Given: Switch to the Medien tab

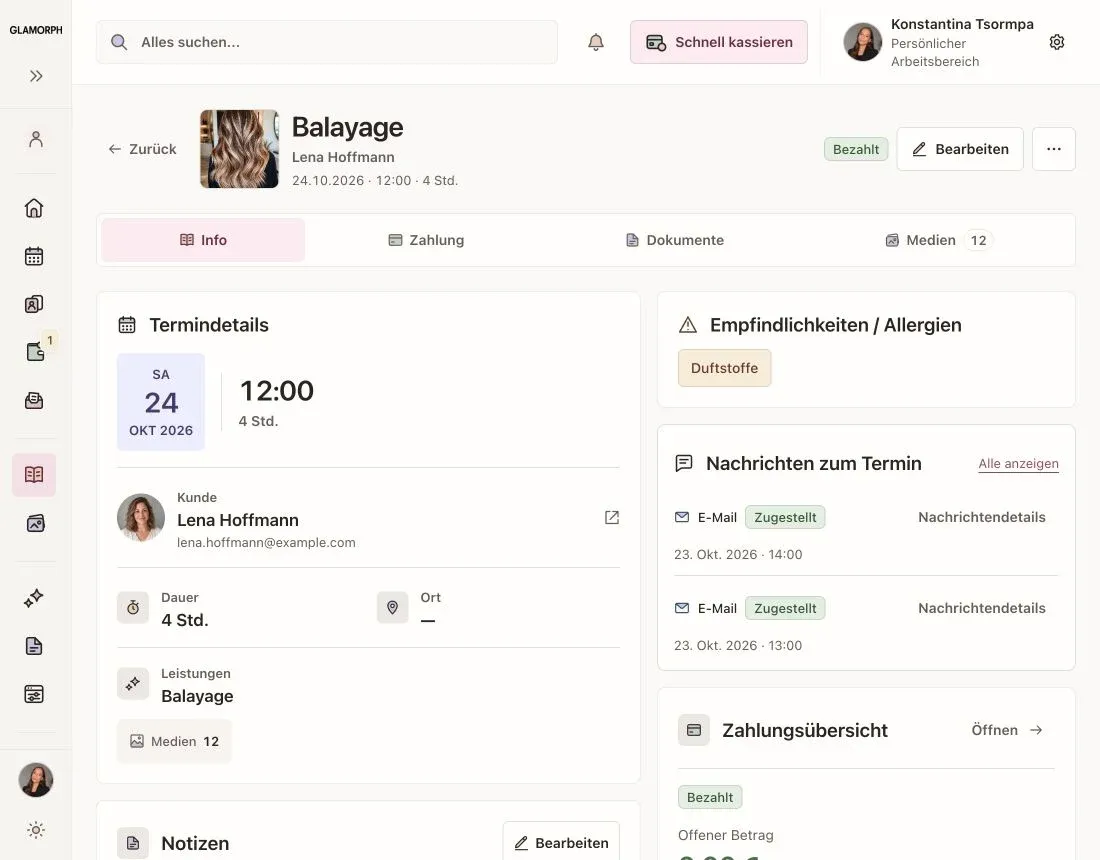Looking at the screenshot, I should tap(939, 240).
